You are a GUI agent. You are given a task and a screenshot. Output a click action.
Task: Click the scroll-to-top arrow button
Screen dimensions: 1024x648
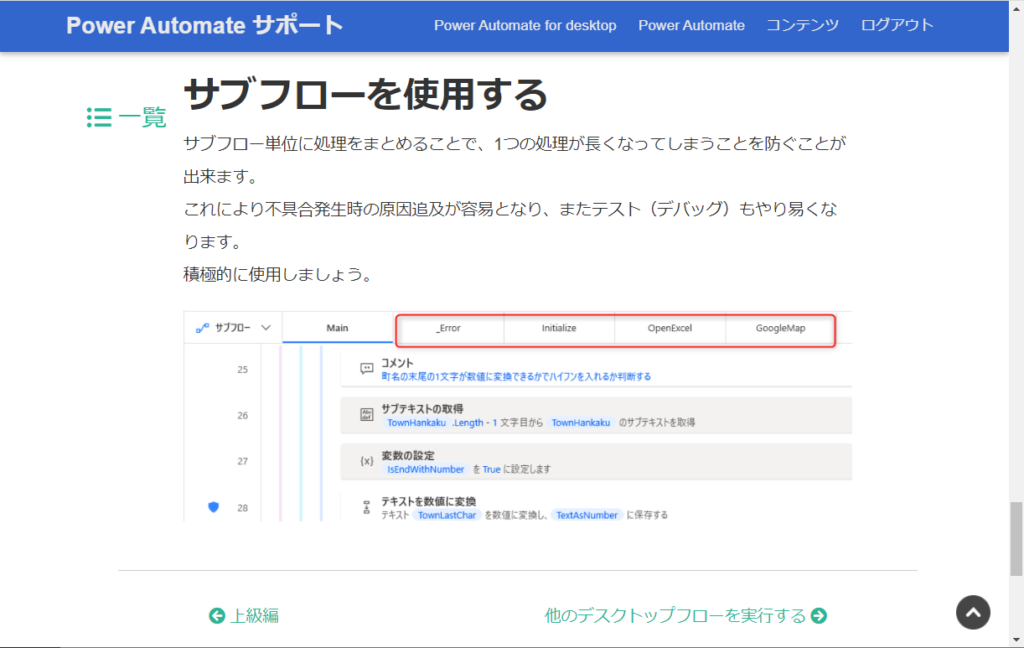point(972,613)
